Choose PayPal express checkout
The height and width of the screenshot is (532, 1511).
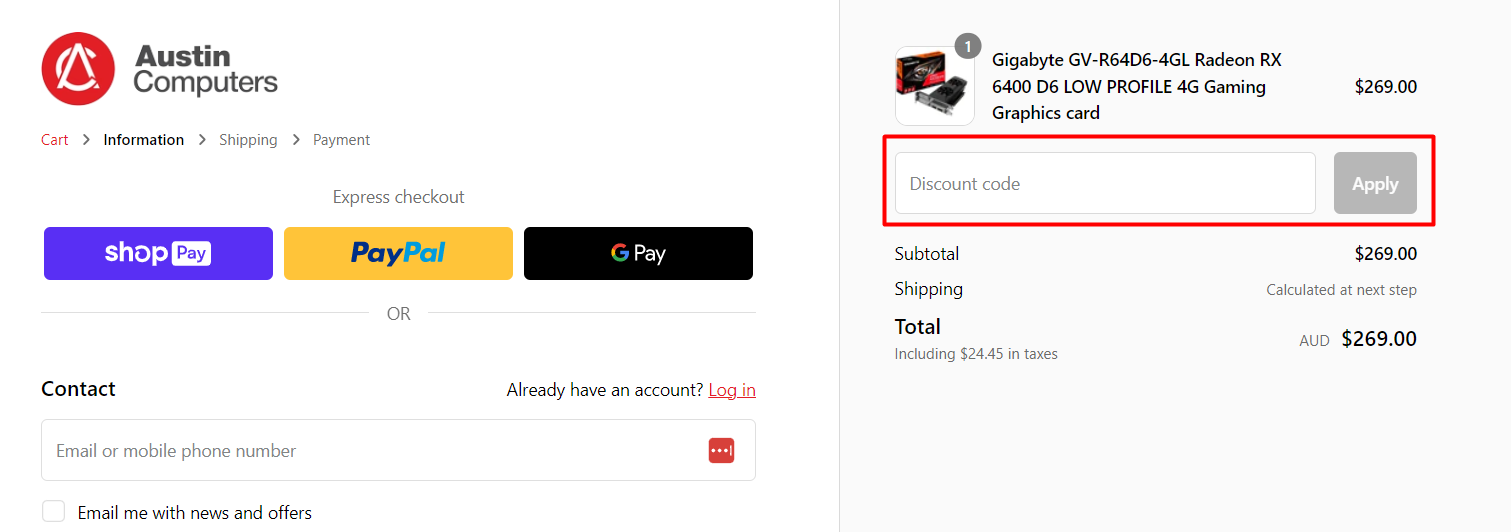point(398,253)
